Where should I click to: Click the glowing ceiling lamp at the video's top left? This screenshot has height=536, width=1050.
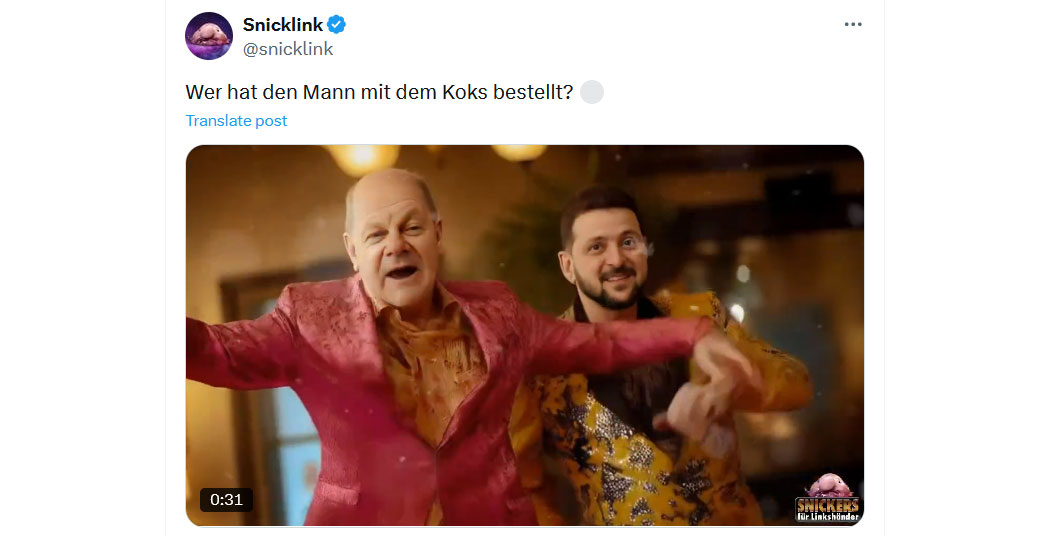362,159
